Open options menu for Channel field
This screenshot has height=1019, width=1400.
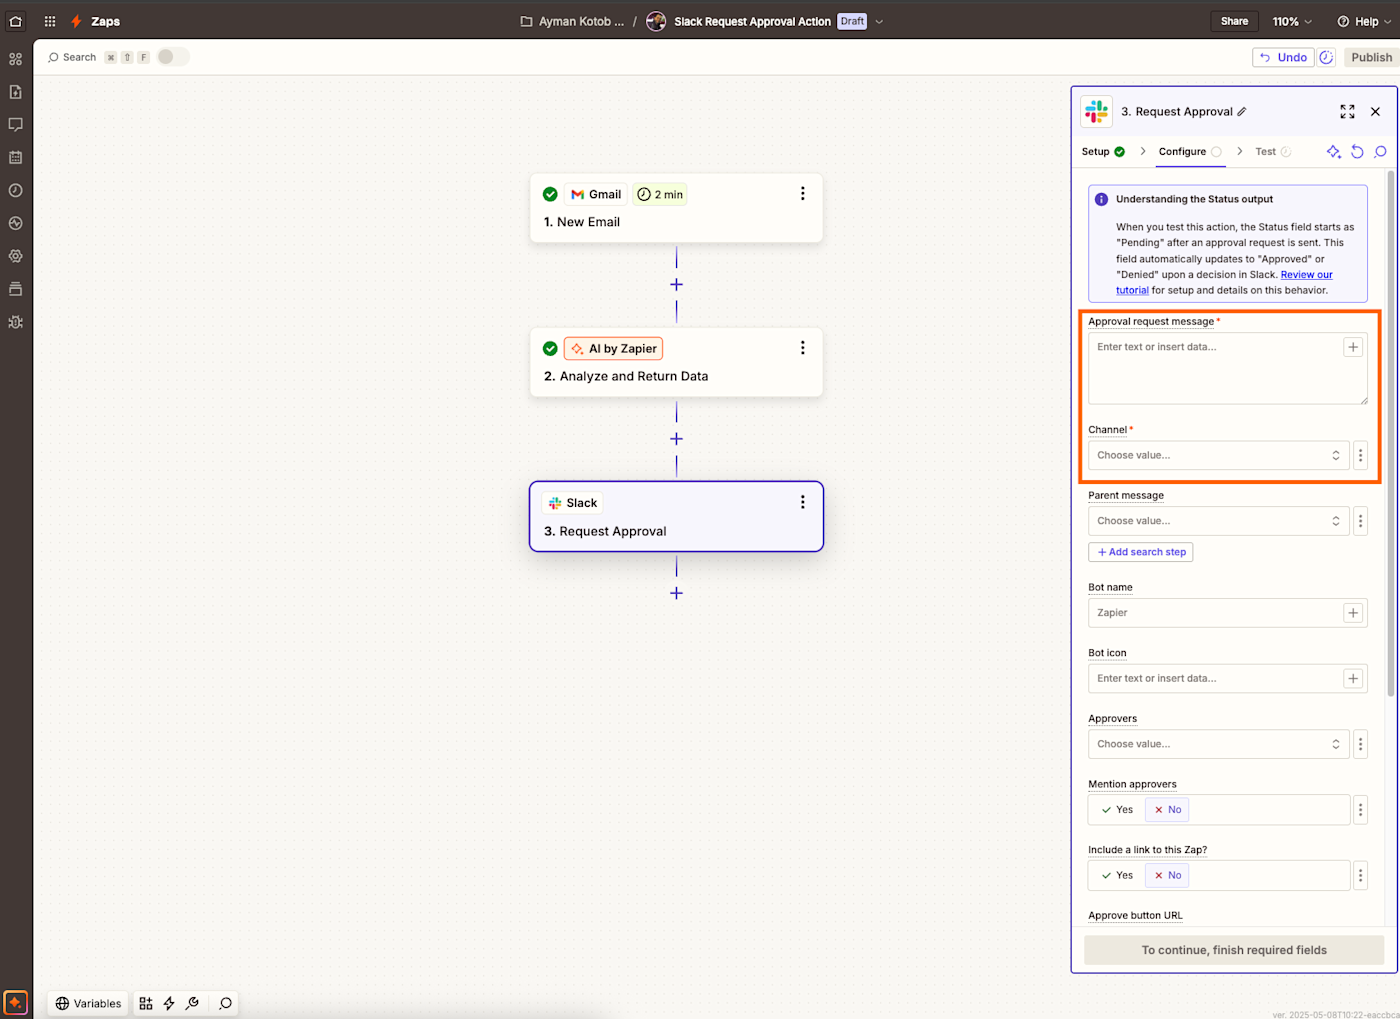pos(1360,455)
